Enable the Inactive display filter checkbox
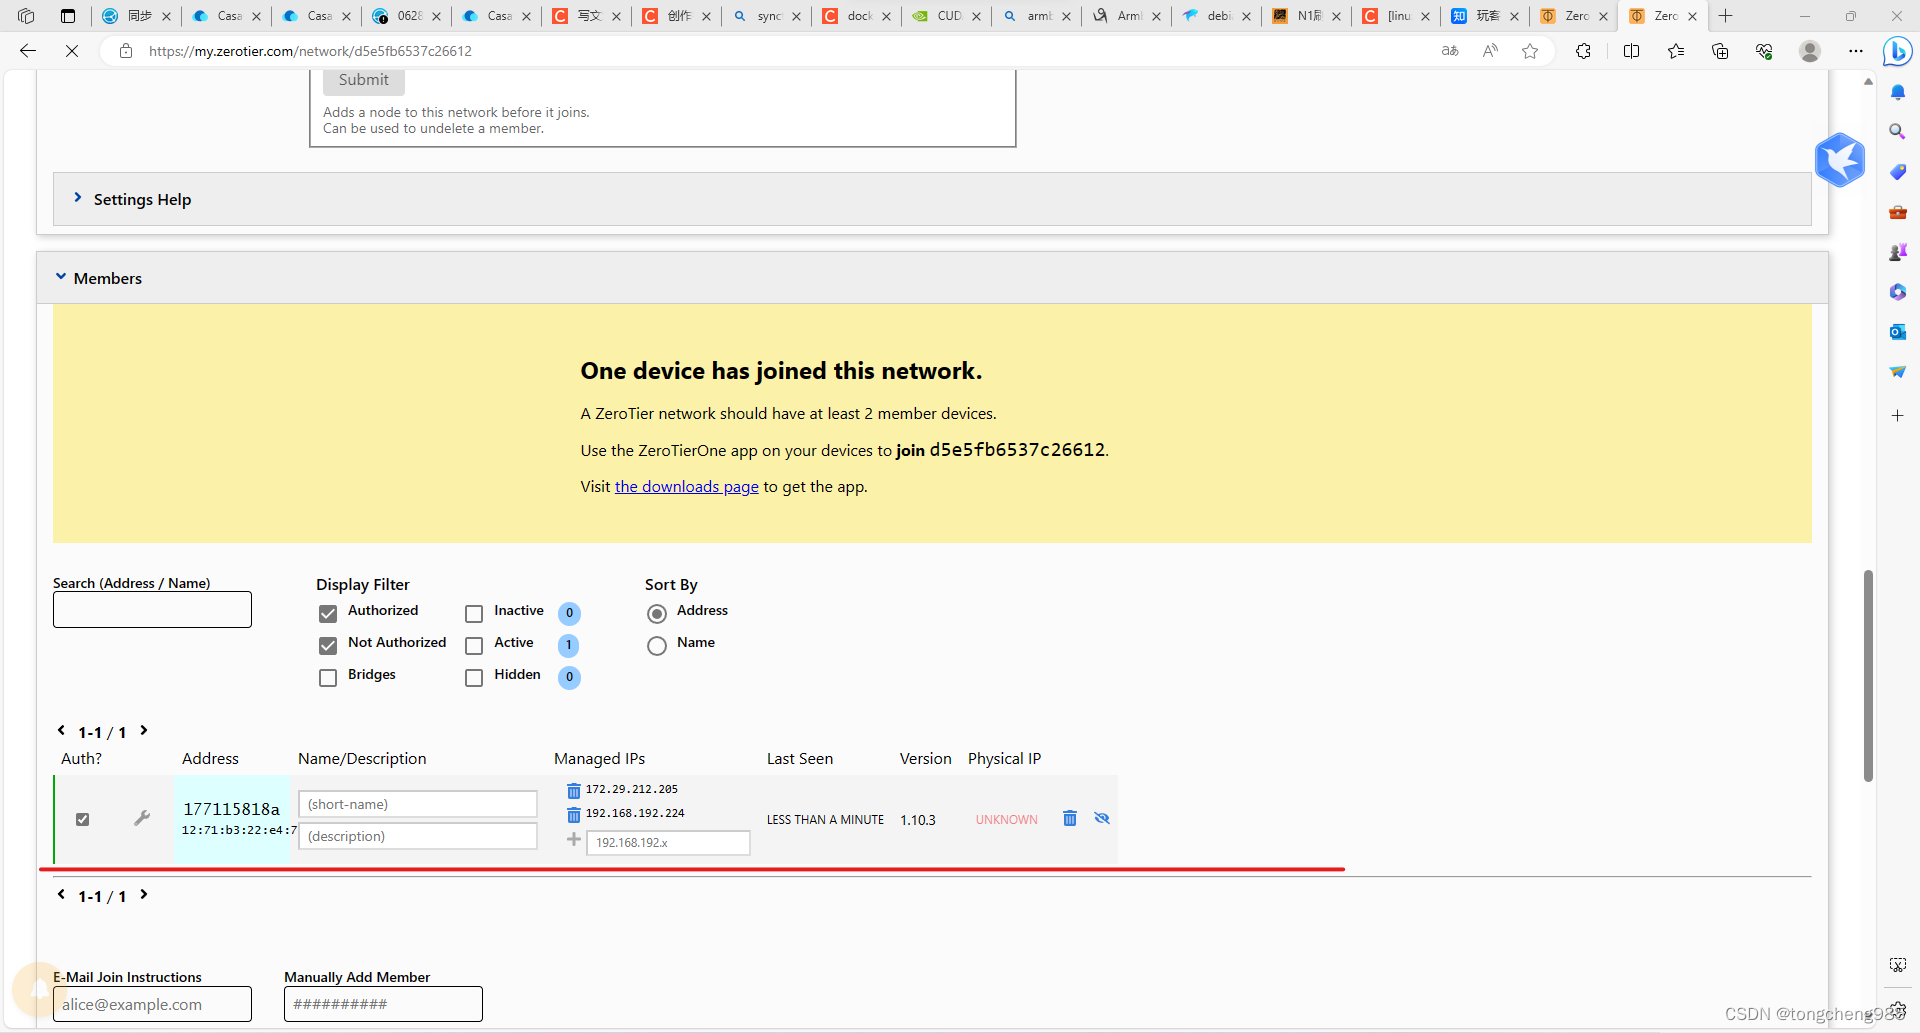This screenshot has height=1033, width=1920. (474, 613)
